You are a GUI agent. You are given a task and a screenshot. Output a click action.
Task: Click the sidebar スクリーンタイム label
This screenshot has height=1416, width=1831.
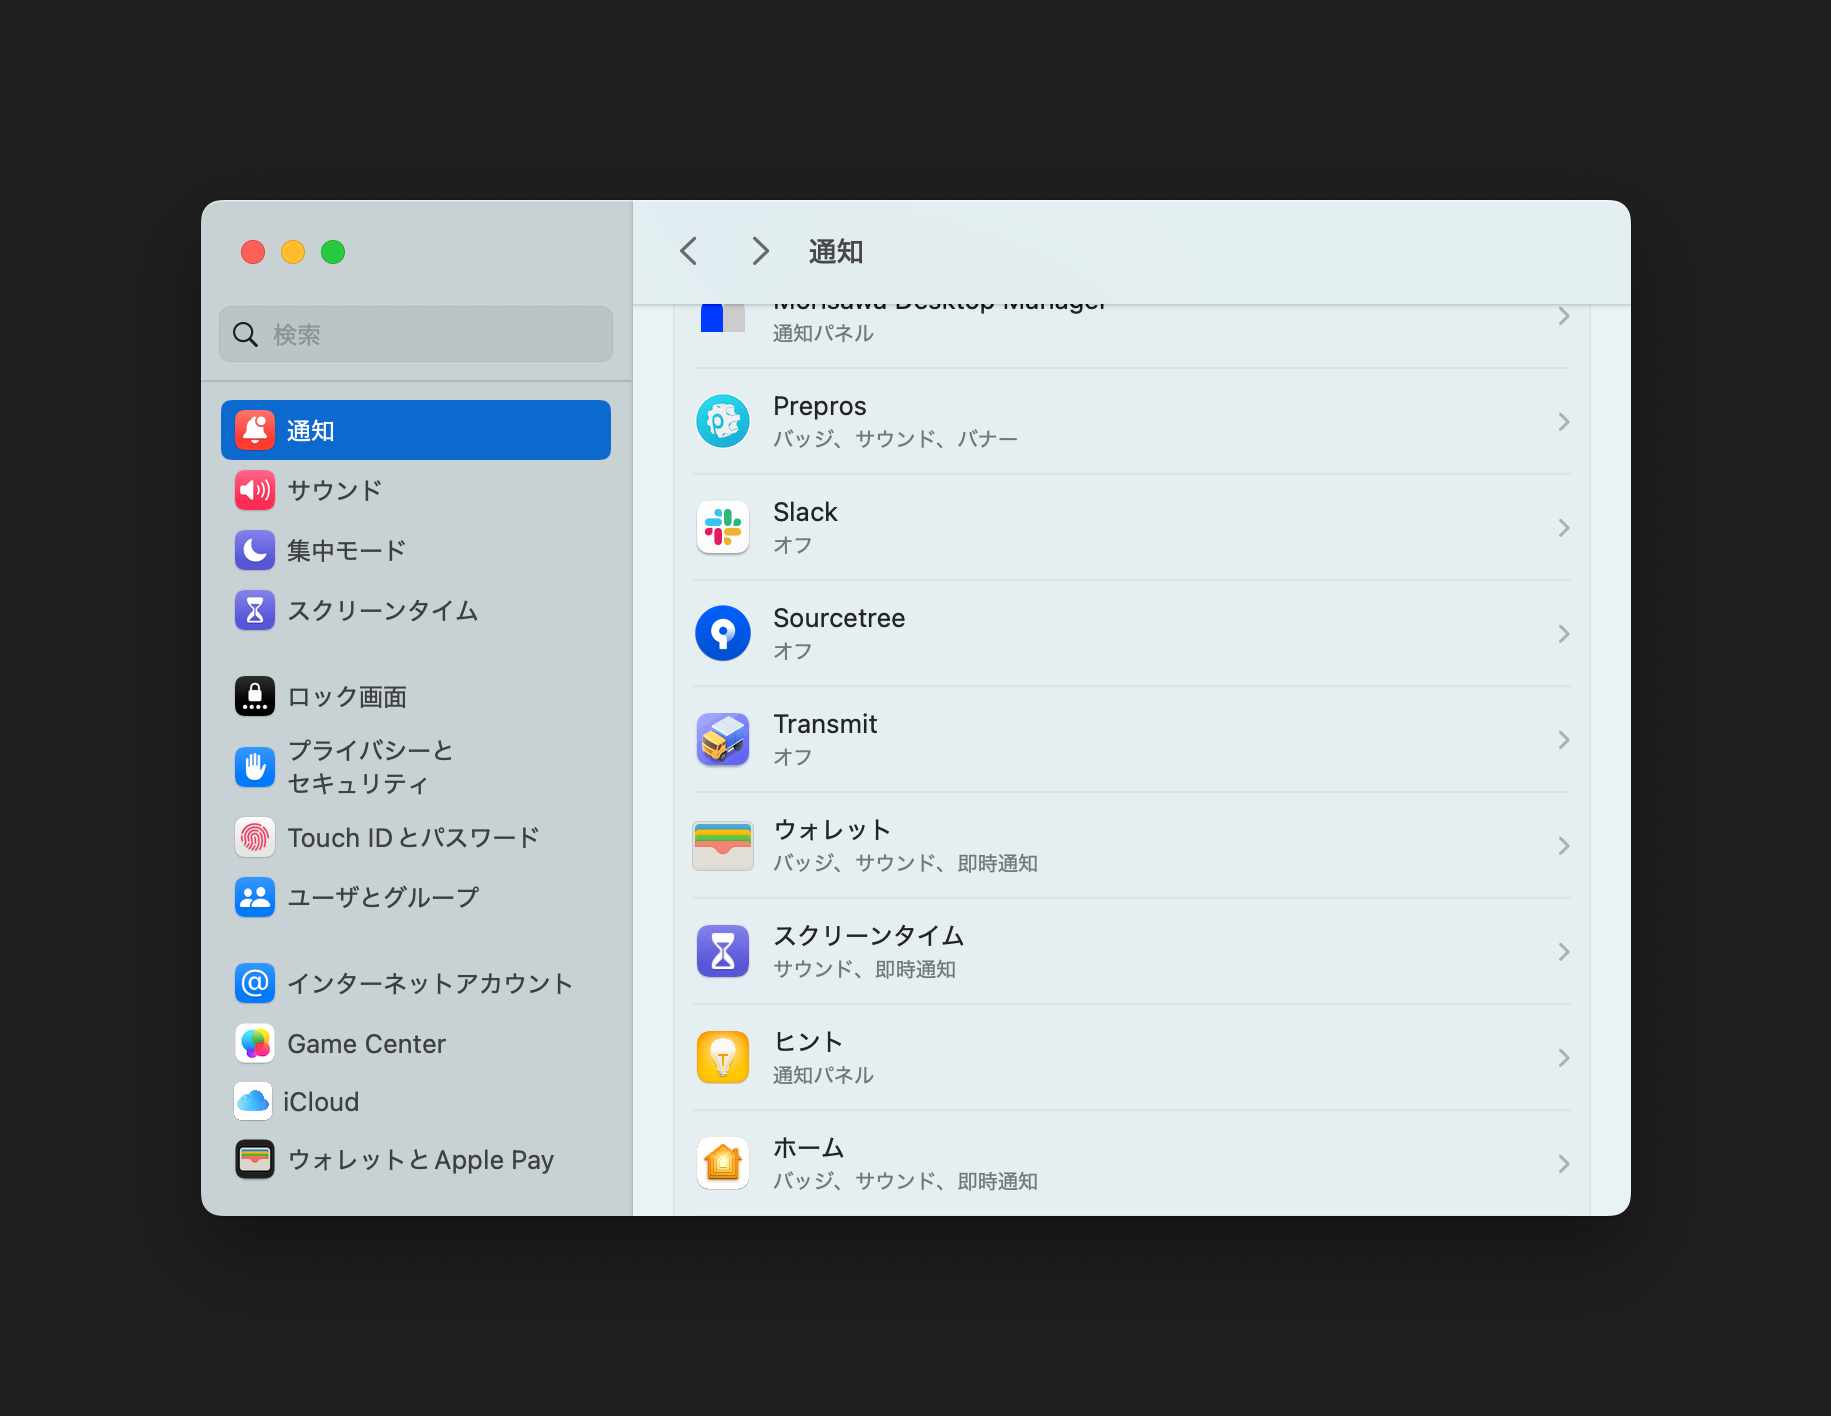pyautogui.click(x=383, y=610)
